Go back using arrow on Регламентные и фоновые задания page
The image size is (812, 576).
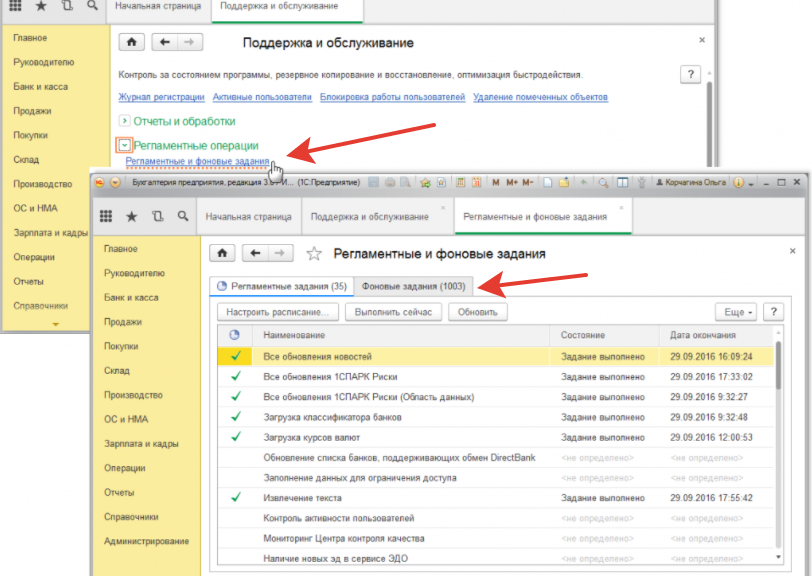[x=255, y=253]
